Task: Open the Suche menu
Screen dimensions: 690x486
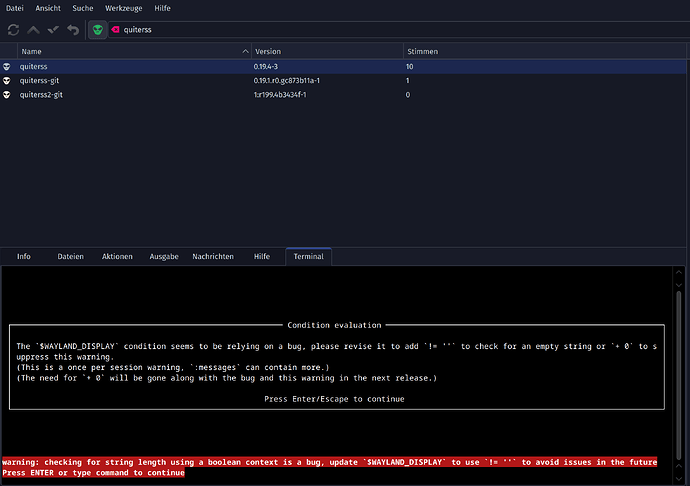Action: tap(83, 8)
